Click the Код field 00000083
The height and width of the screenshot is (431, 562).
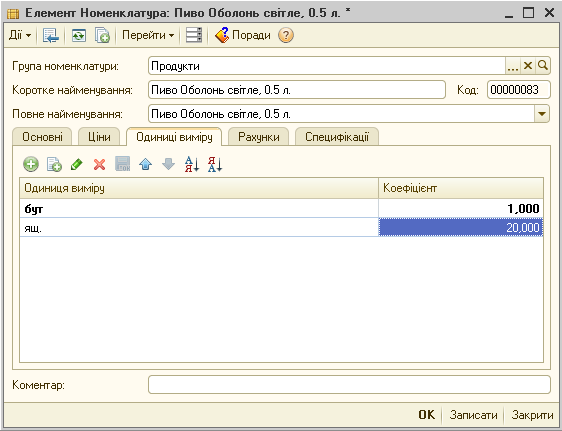(519, 90)
